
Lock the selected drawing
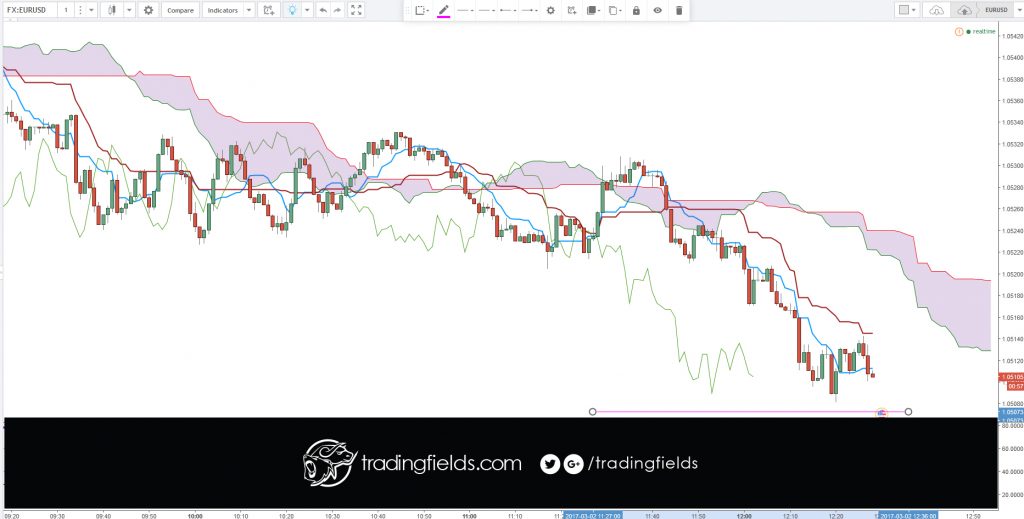coord(636,10)
